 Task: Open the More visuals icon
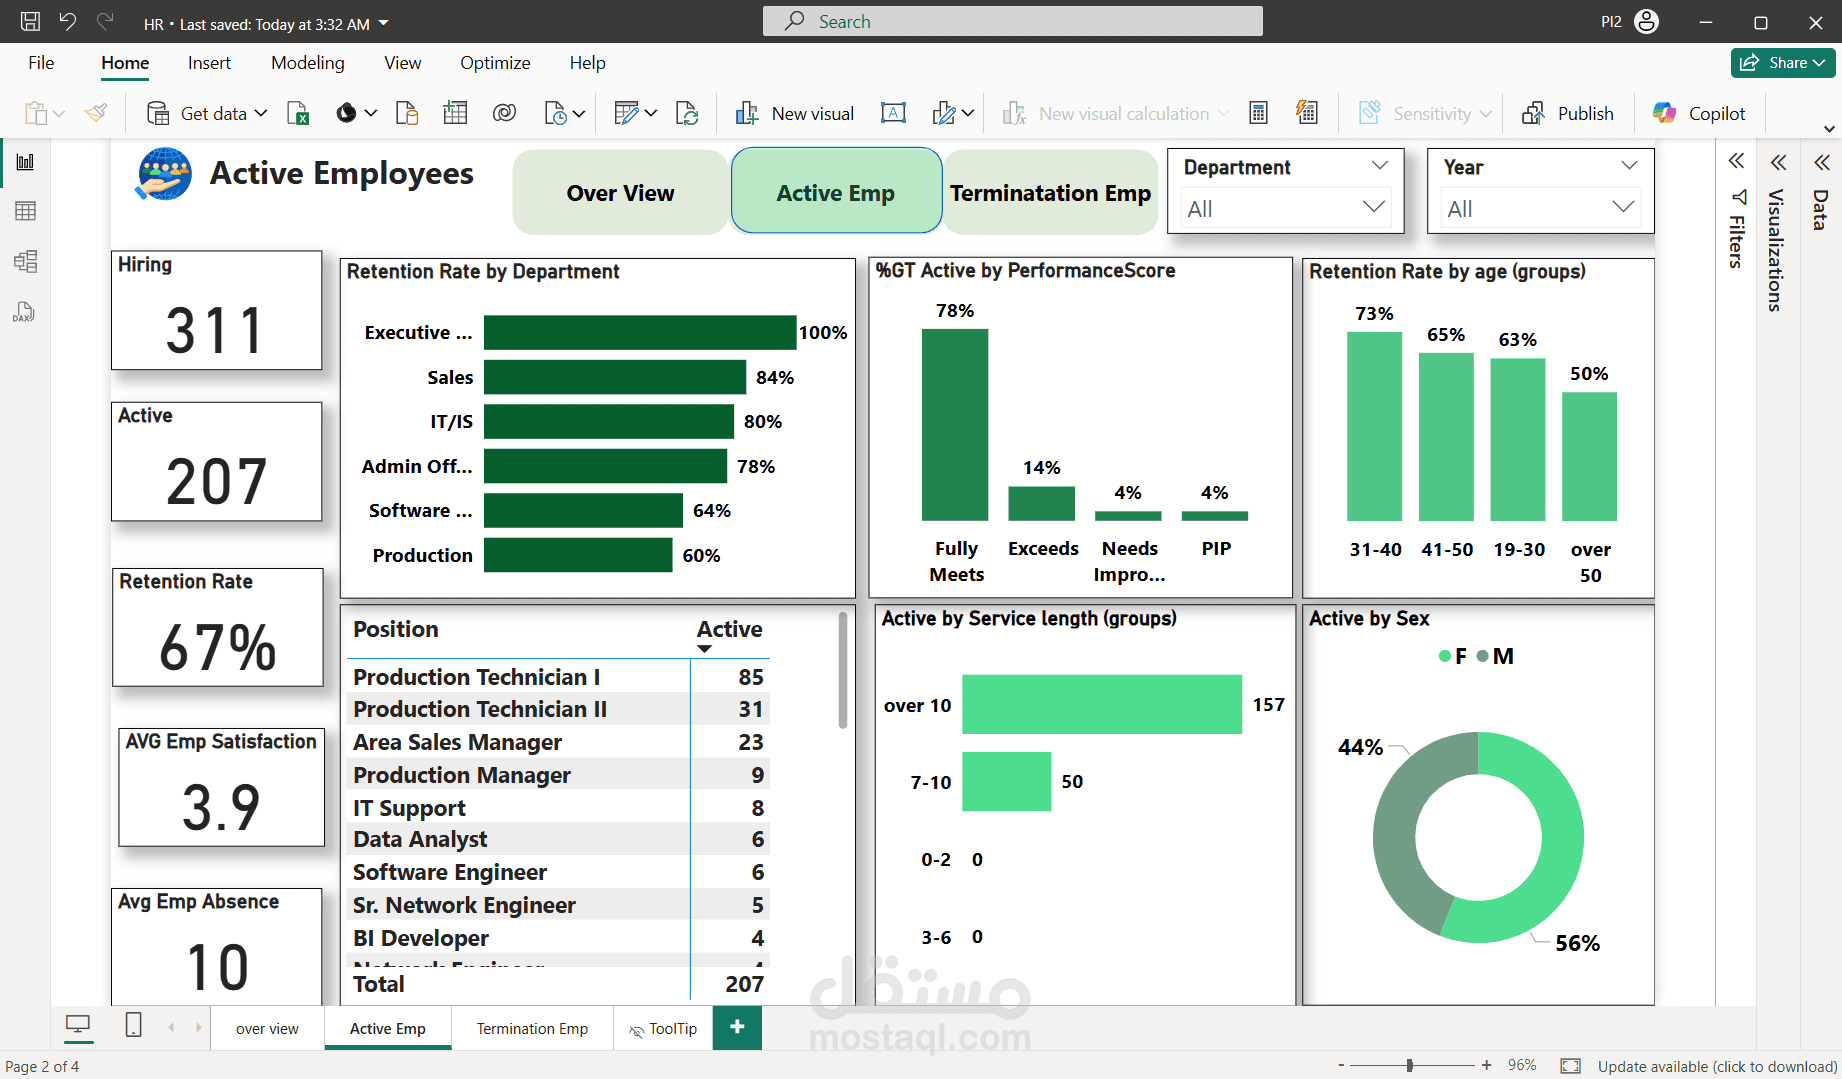tap(943, 113)
